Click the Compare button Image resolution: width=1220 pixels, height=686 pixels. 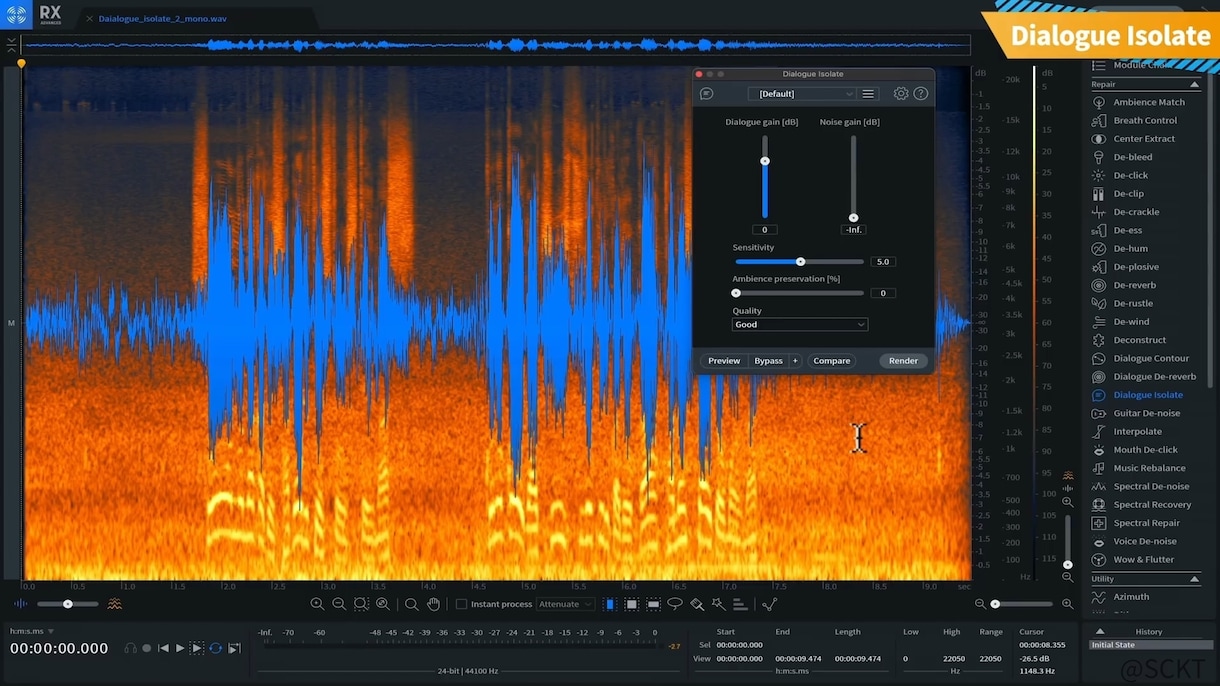tap(832, 361)
